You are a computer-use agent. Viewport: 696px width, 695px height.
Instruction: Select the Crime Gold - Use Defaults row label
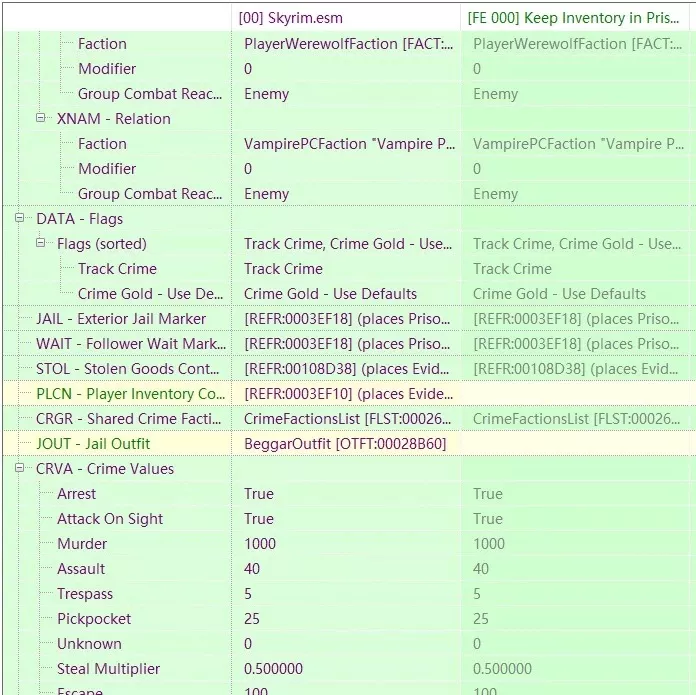(x=150, y=294)
